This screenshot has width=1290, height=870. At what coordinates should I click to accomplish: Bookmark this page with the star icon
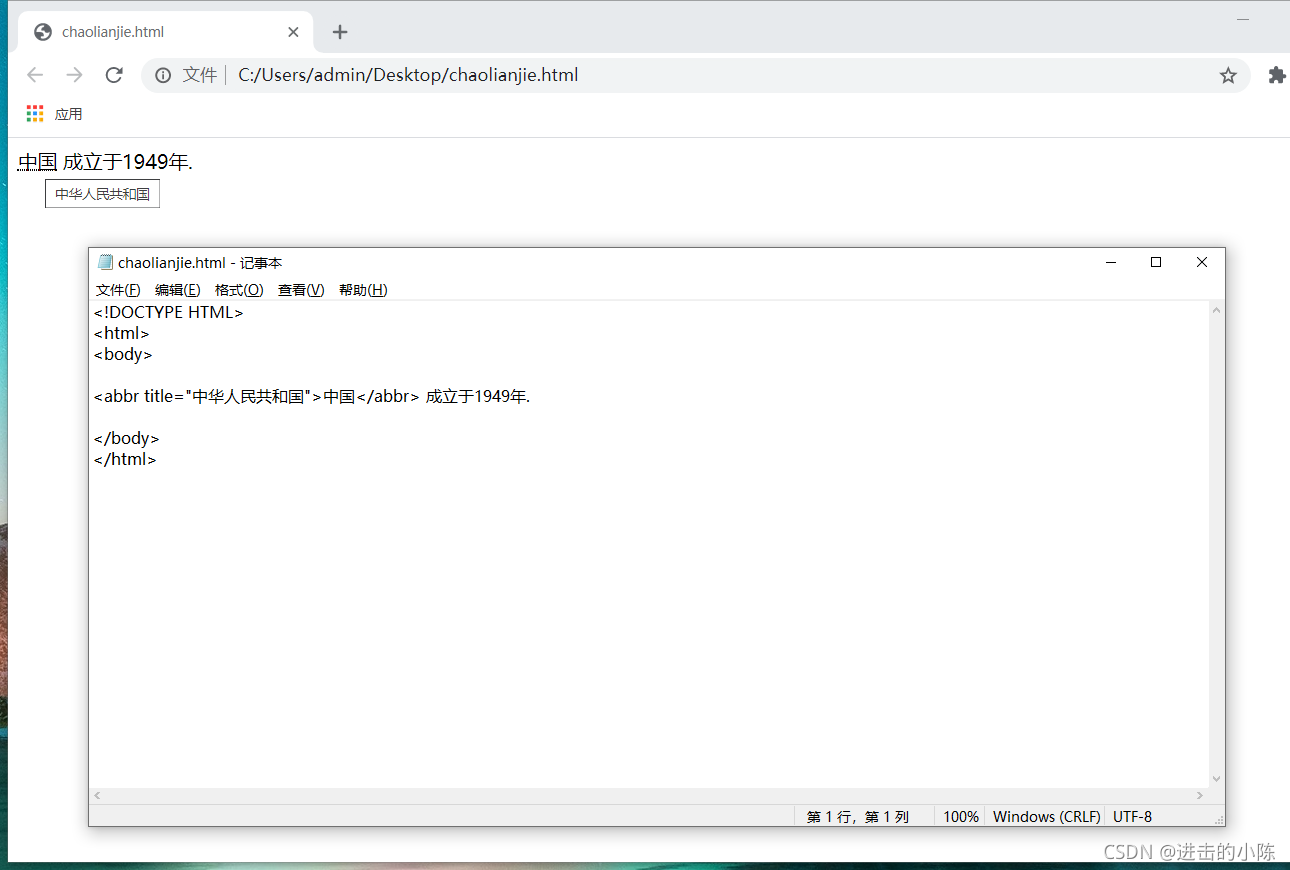(1228, 75)
